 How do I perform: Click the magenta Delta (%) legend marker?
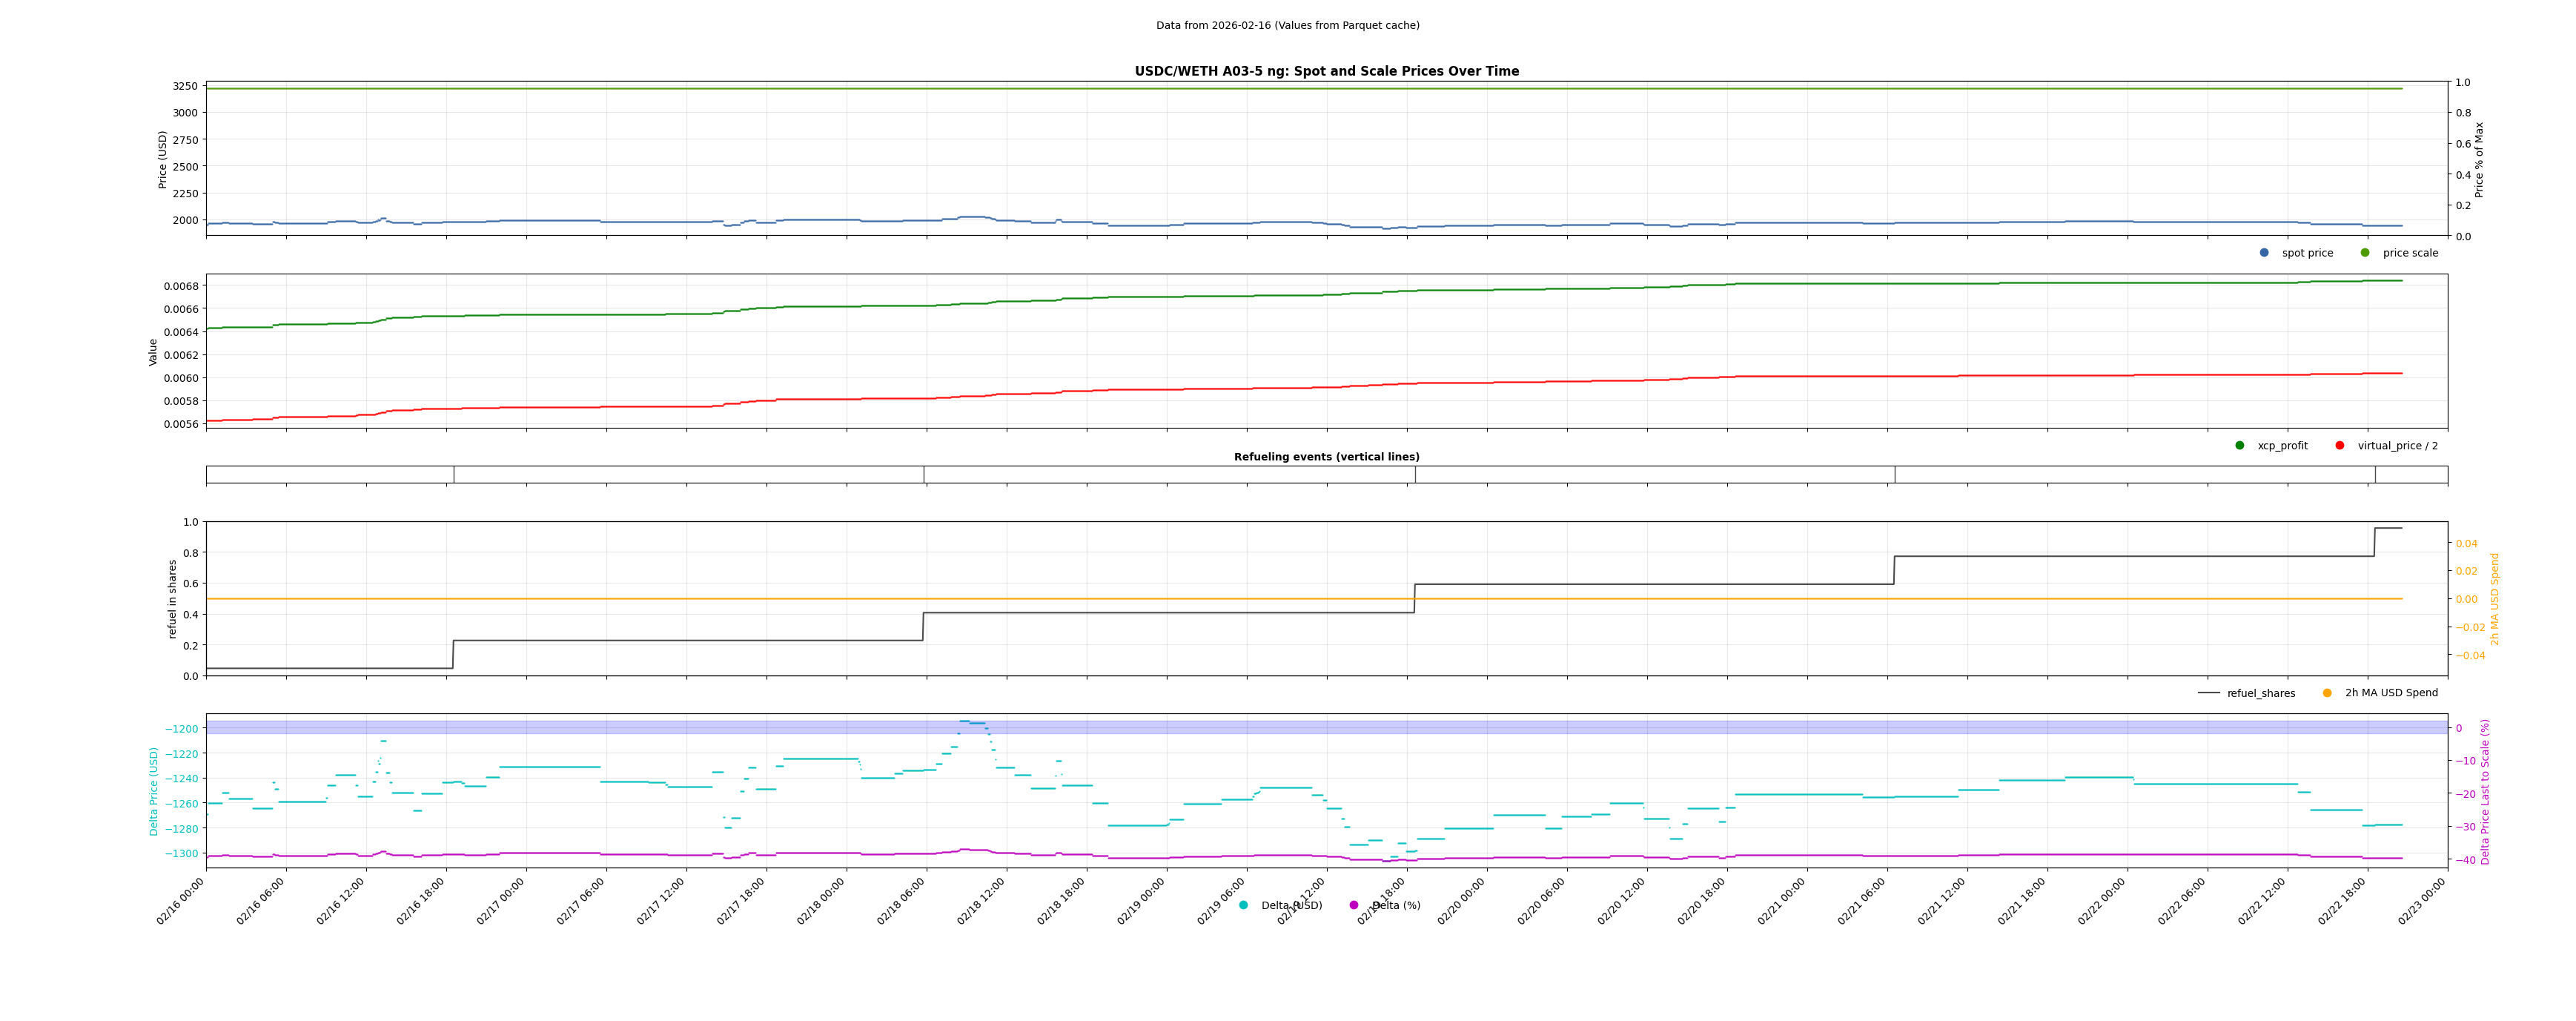(x=1354, y=905)
